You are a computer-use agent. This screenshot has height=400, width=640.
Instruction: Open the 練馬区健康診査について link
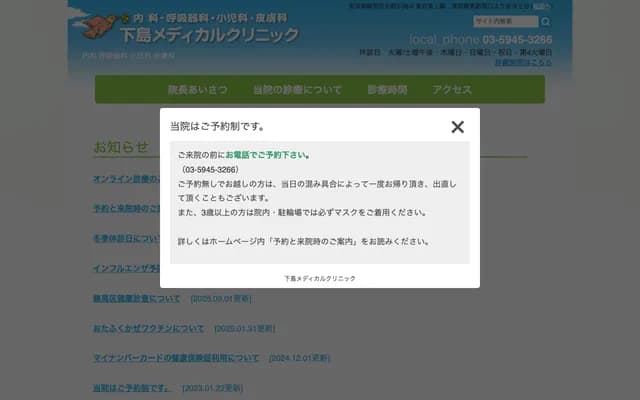[x=136, y=298]
